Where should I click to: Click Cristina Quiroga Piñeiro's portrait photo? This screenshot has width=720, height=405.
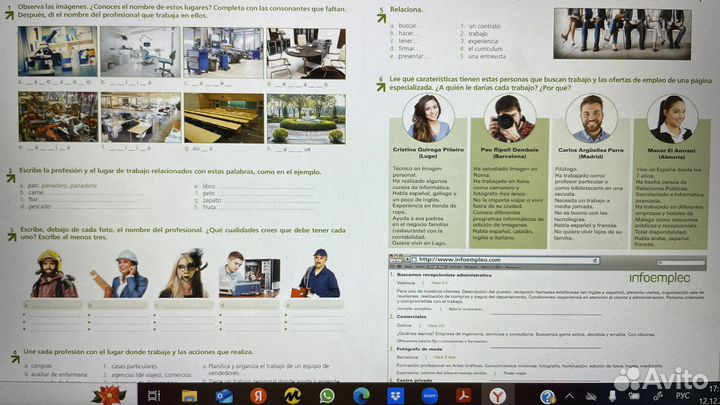pos(427,120)
